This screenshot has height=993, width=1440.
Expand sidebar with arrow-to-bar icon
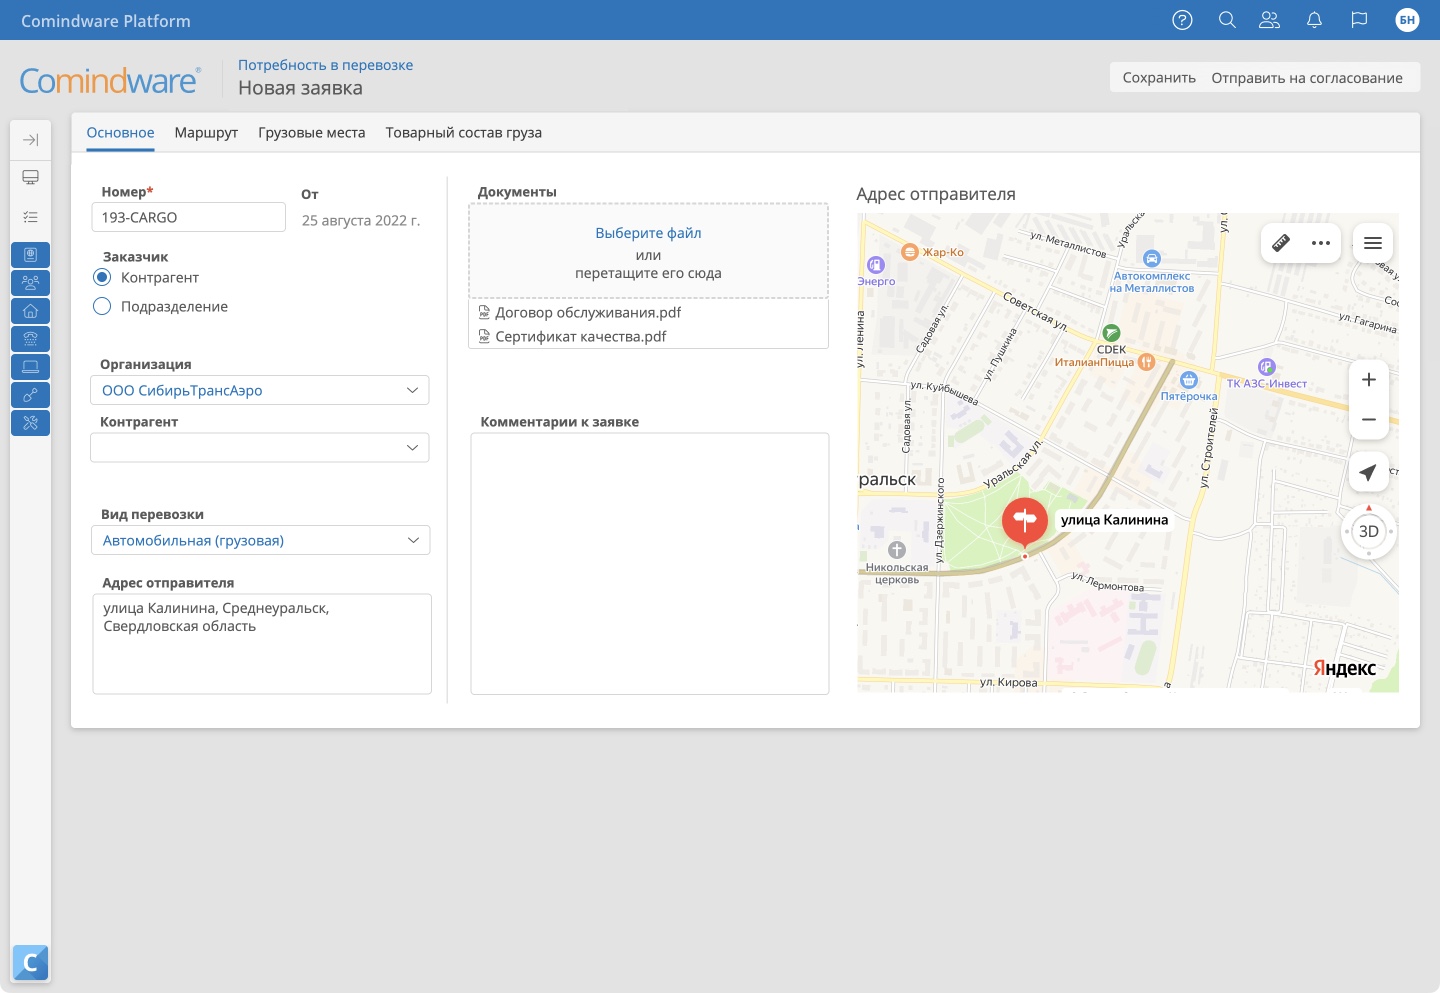click(x=31, y=140)
